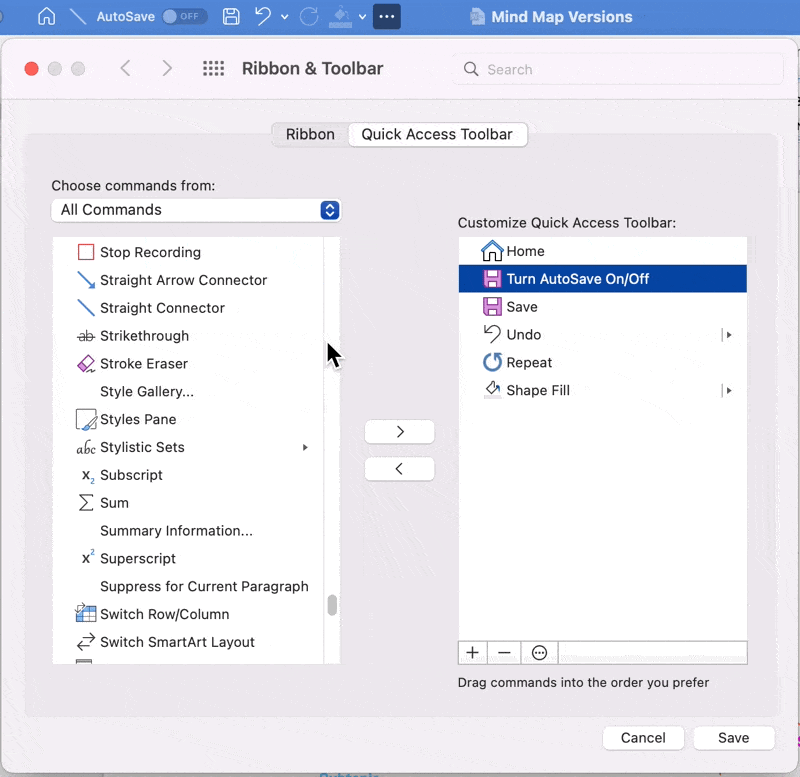The width and height of the screenshot is (800, 777).
Task: Select Repeat in the Quick Access list
Action: (603, 362)
